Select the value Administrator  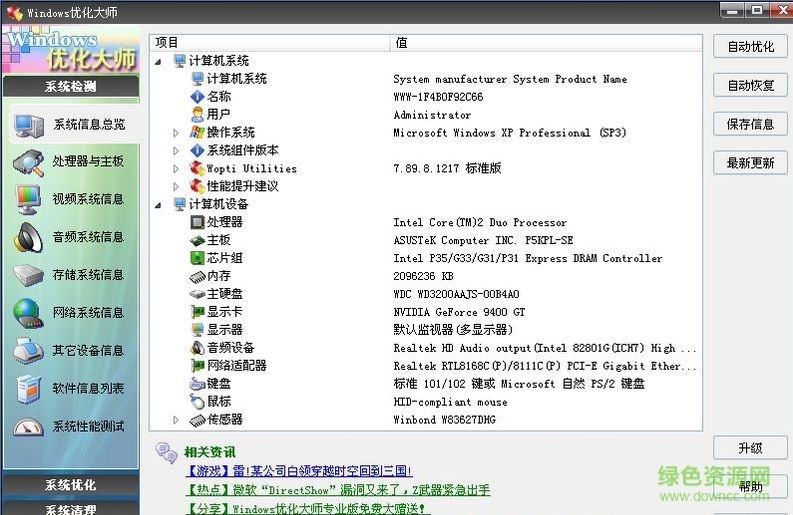432,115
